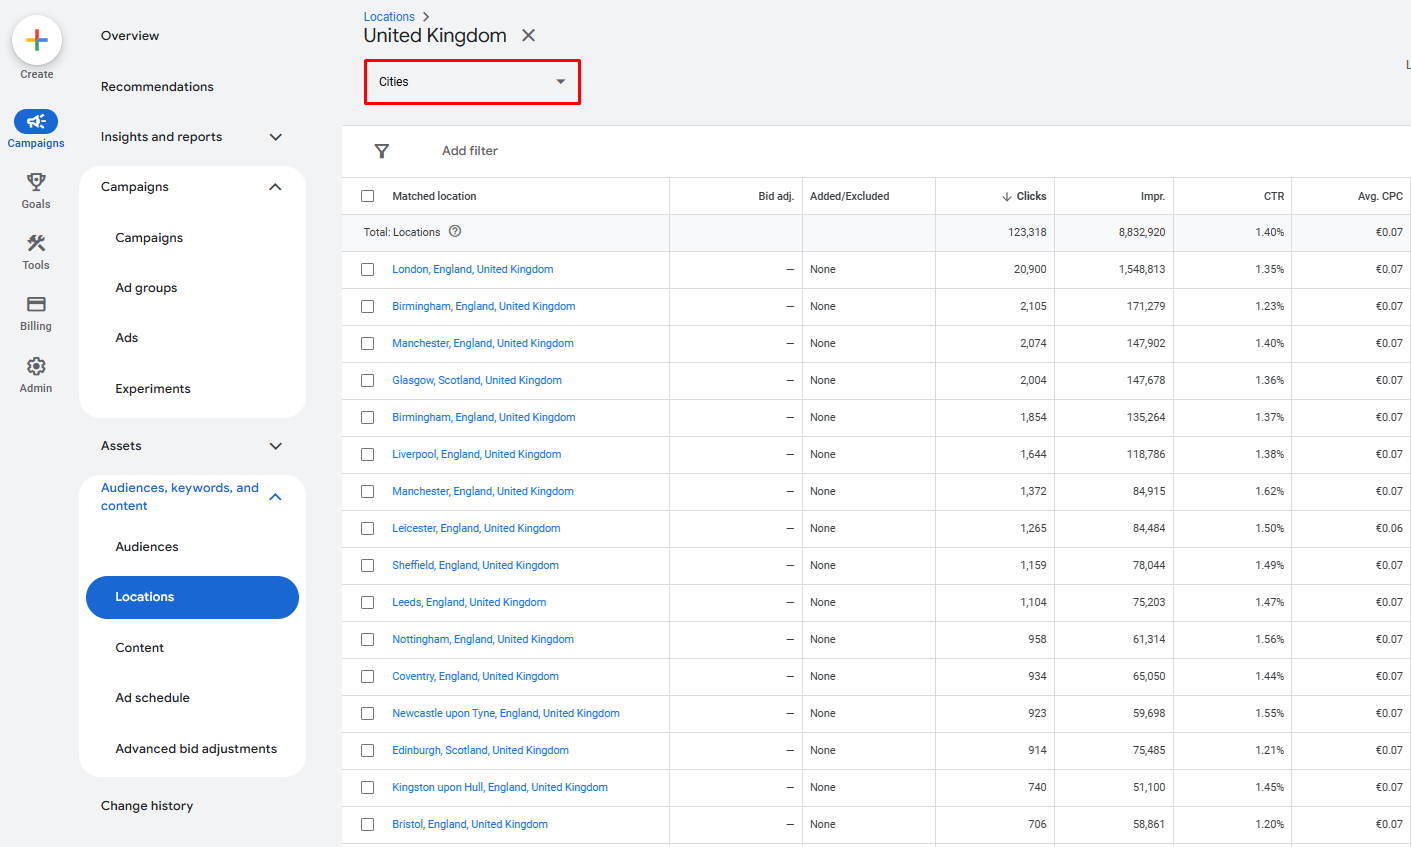Sort by Matched location column header
The width and height of the screenshot is (1411, 847).
pos(434,197)
